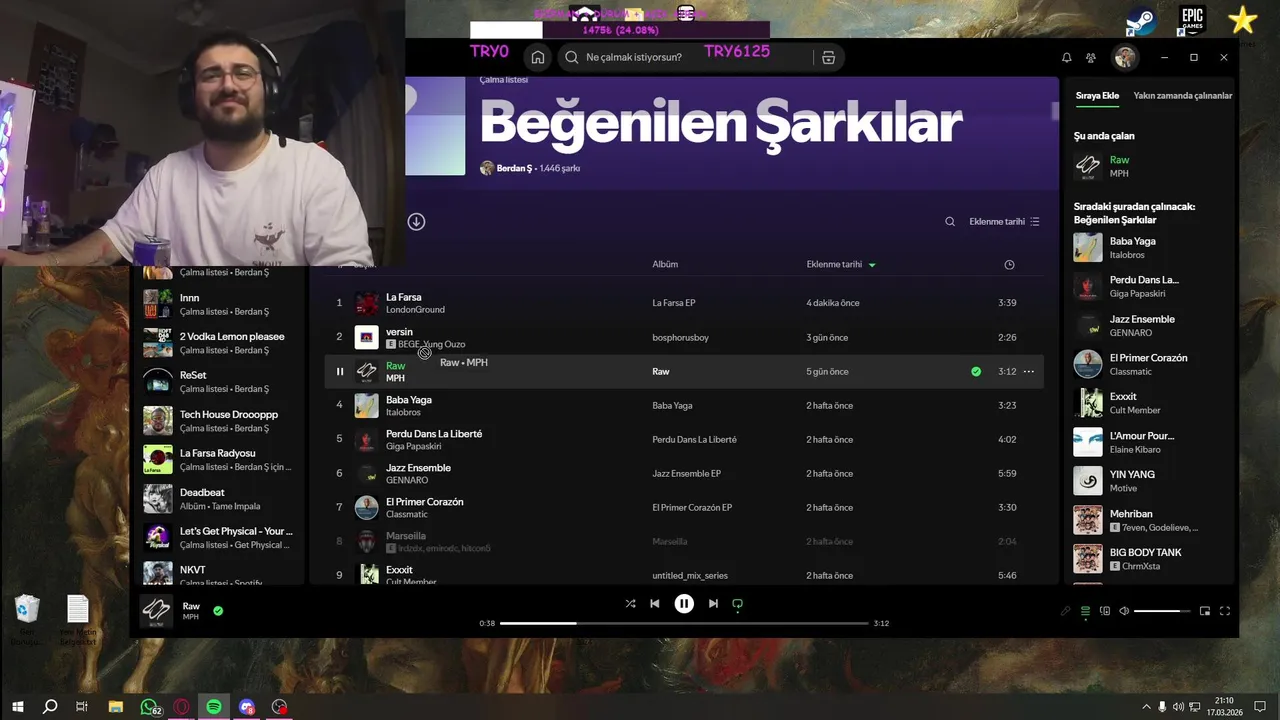Sort by the 'Eklenme tarihi' column header
Viewport: 1280px width, 720px height.
tap(841, 265)
